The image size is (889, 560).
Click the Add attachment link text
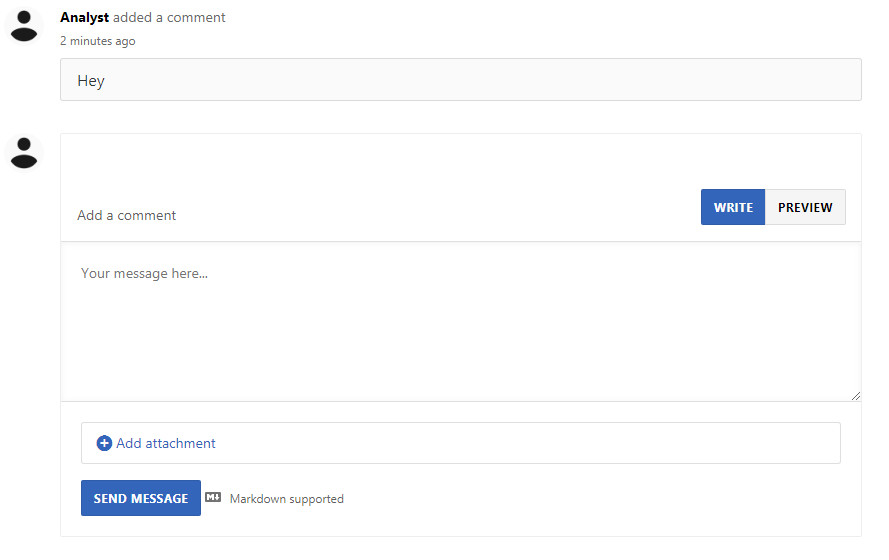[x=166, y=443]
